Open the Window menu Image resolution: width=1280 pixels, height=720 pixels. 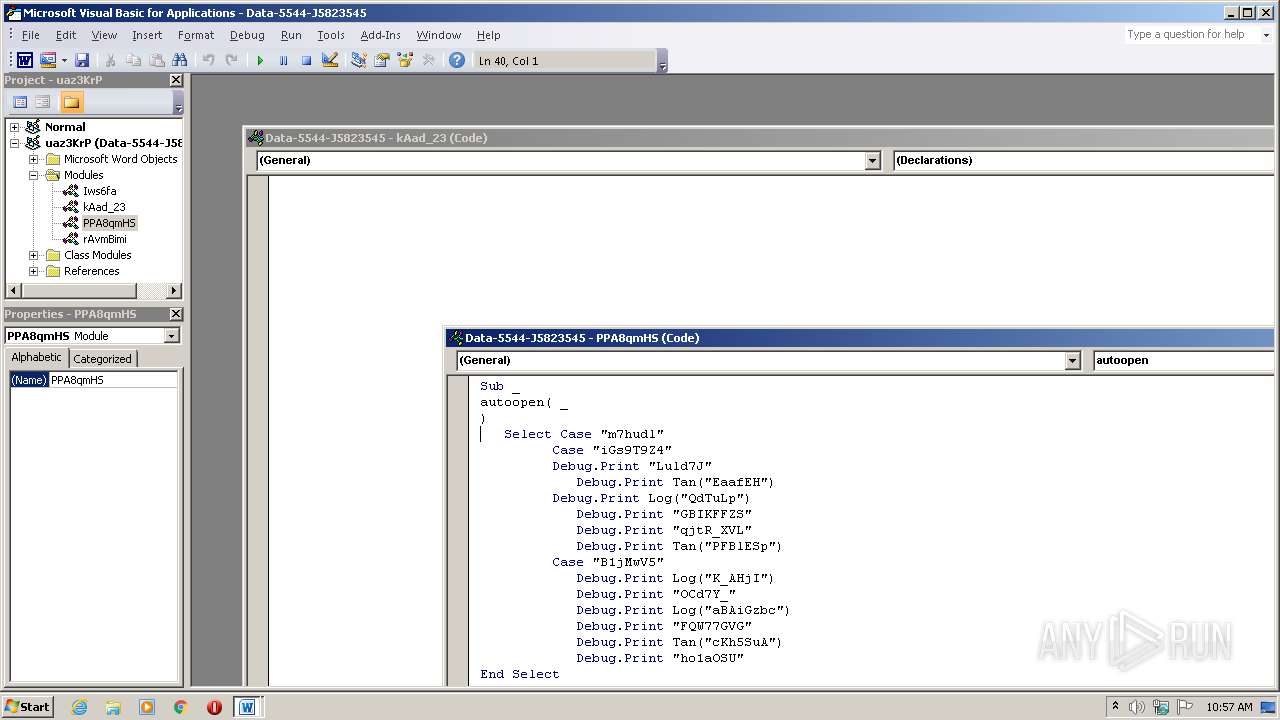tap(439, 35)
